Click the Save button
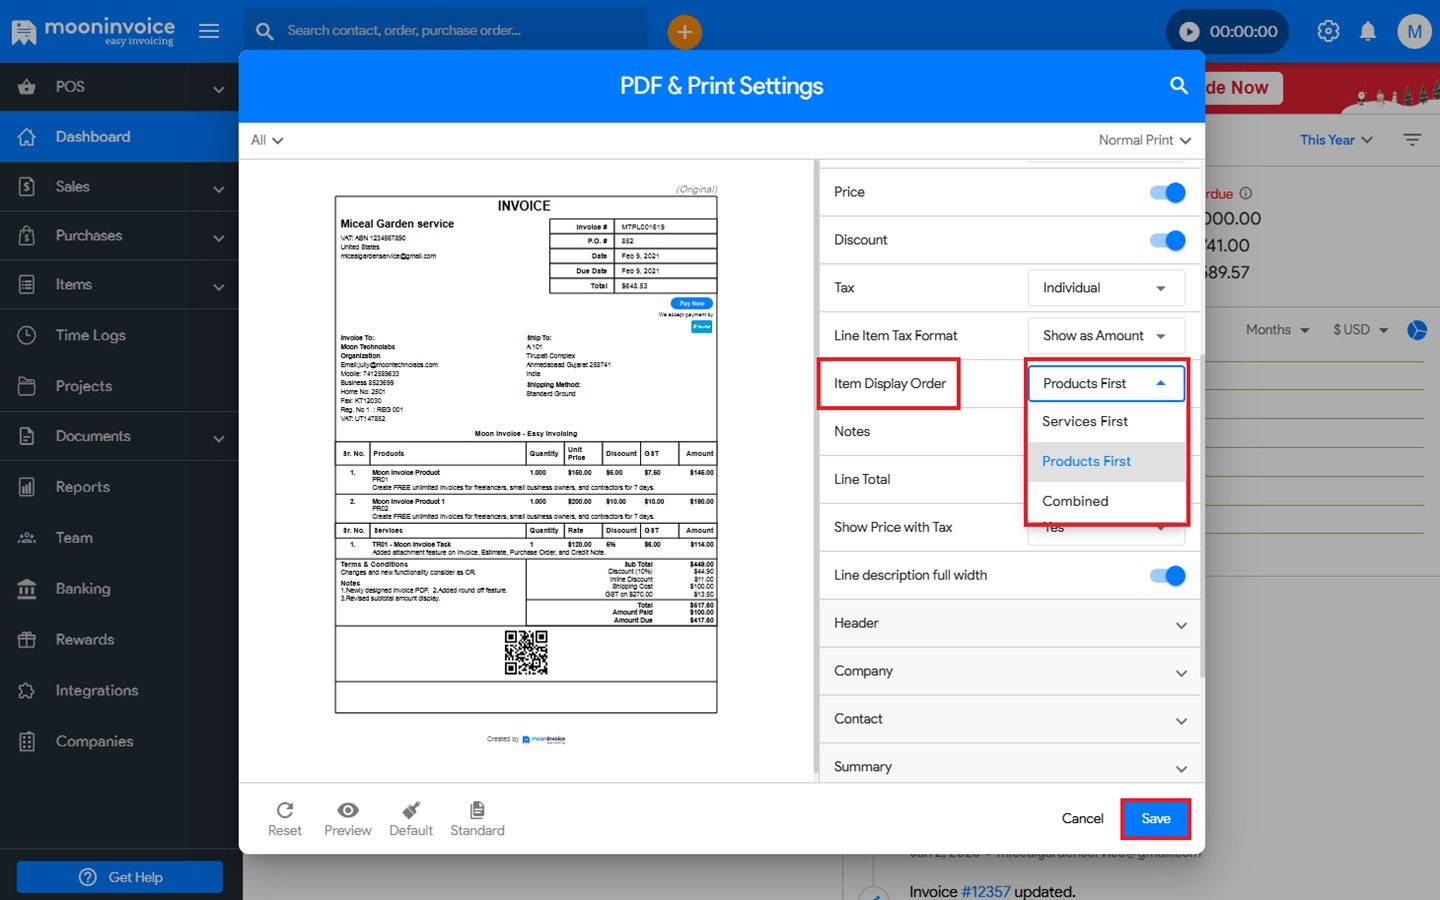 coord(1155,818)
